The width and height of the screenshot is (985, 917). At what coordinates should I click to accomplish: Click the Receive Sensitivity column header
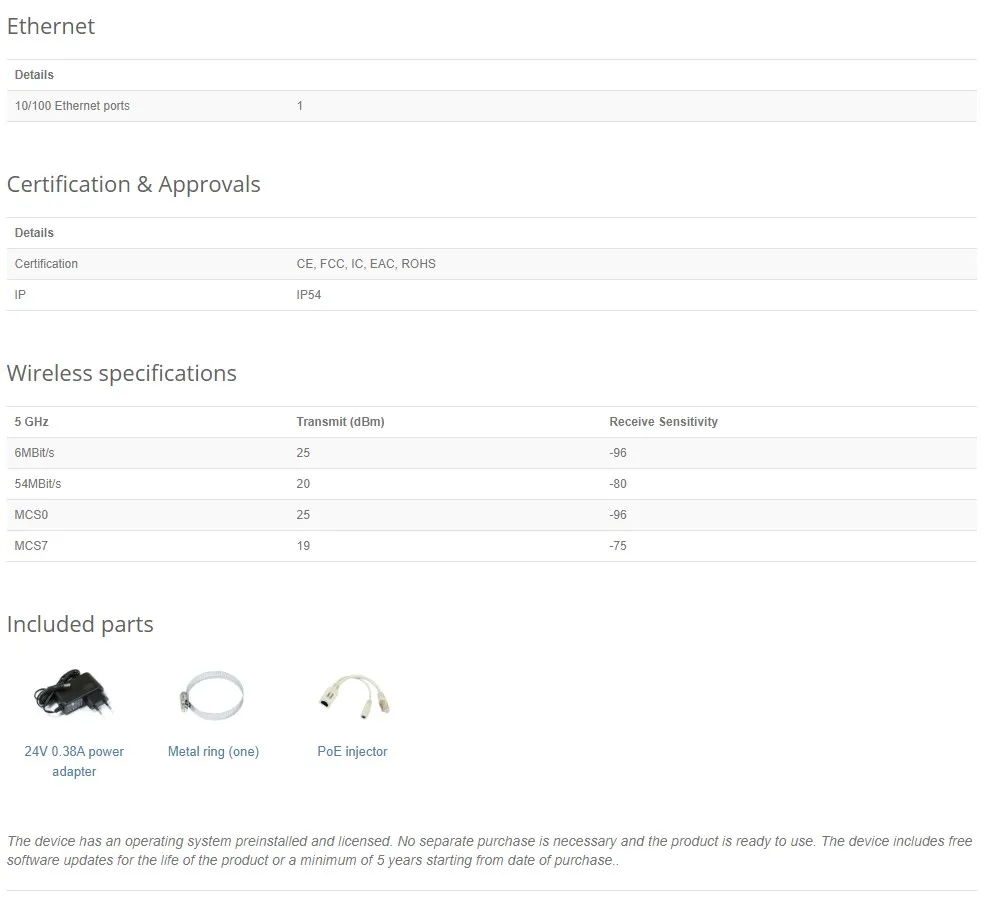[x=663, y=422]
